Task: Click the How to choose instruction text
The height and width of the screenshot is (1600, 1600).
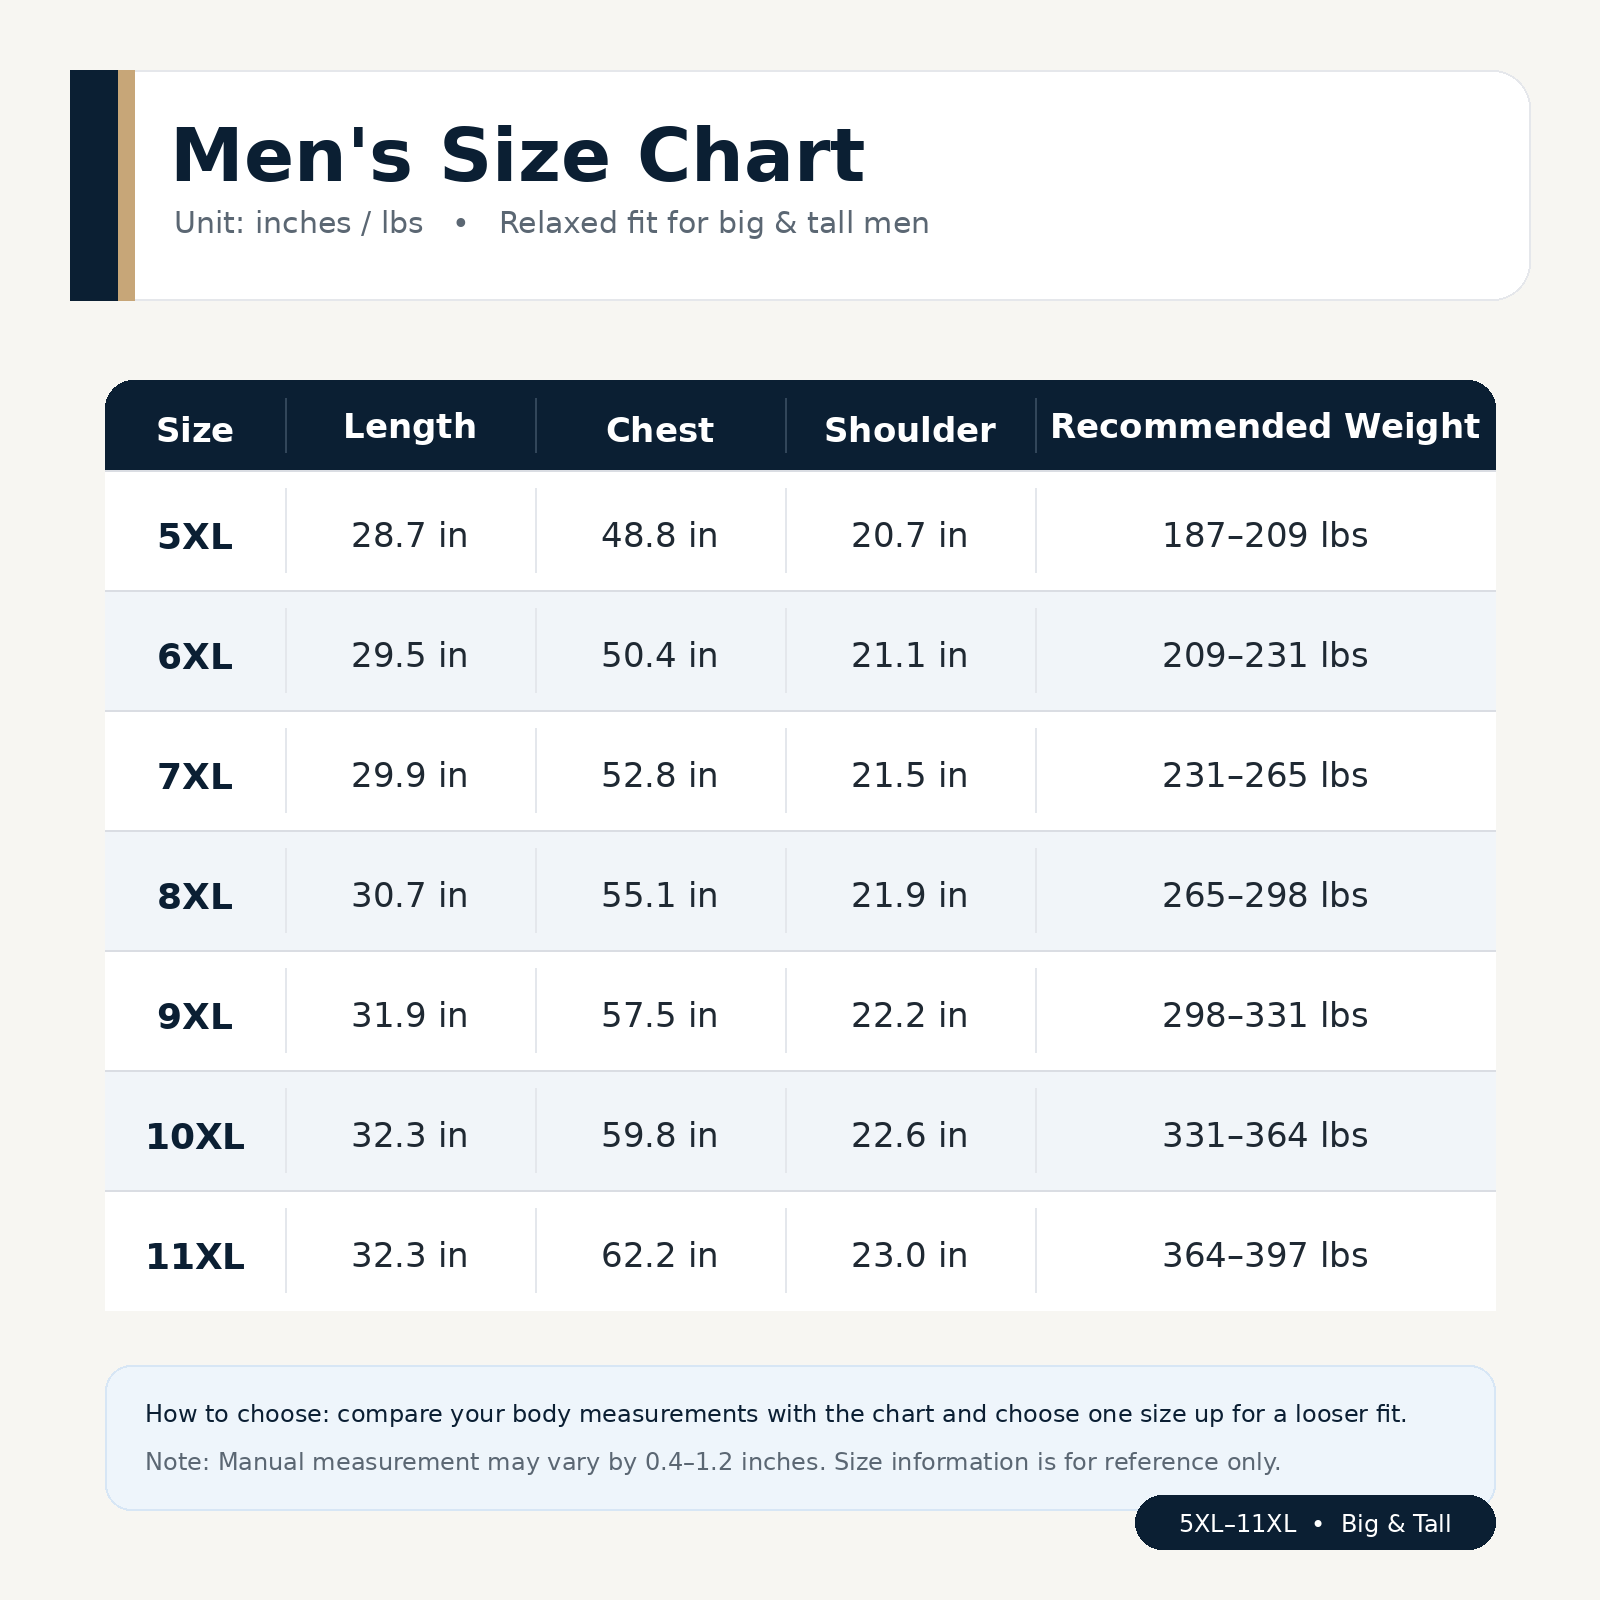Action: click(776, 1414)
